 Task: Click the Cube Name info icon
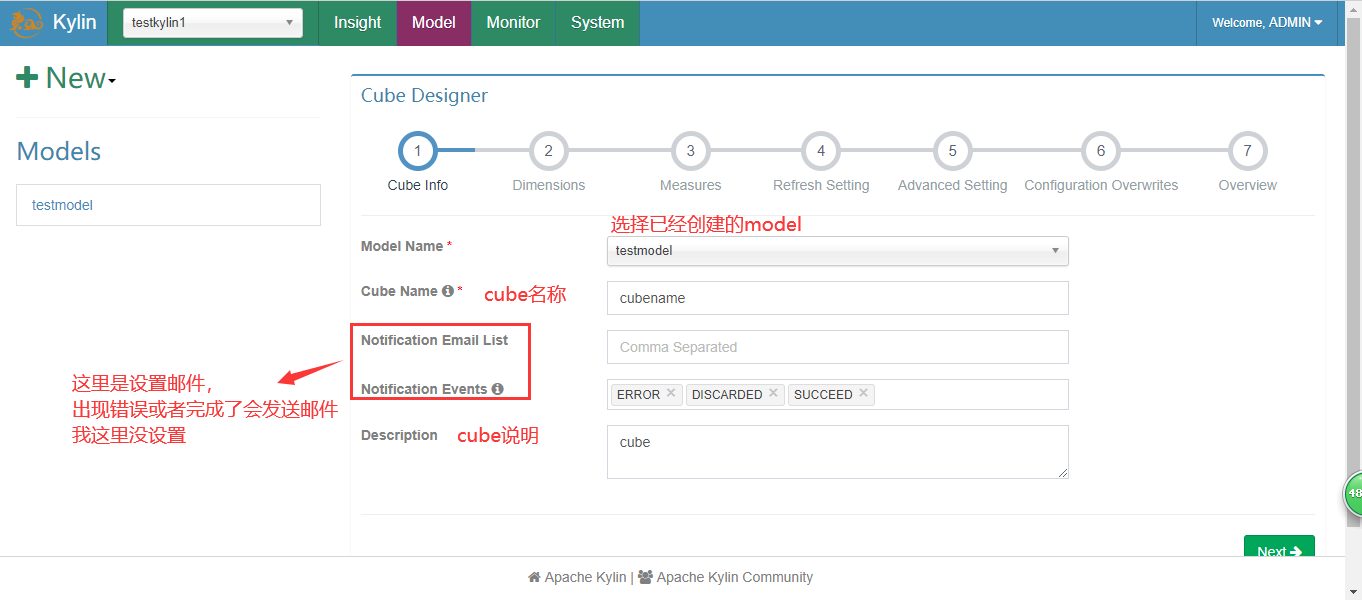[x=448, y=291]
